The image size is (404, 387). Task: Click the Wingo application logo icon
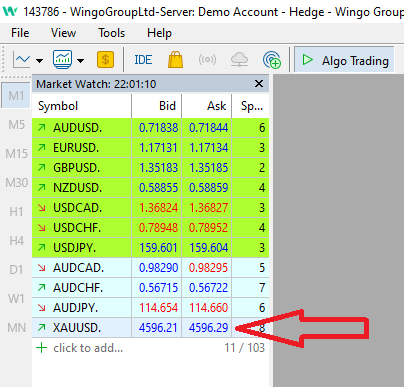10,11
